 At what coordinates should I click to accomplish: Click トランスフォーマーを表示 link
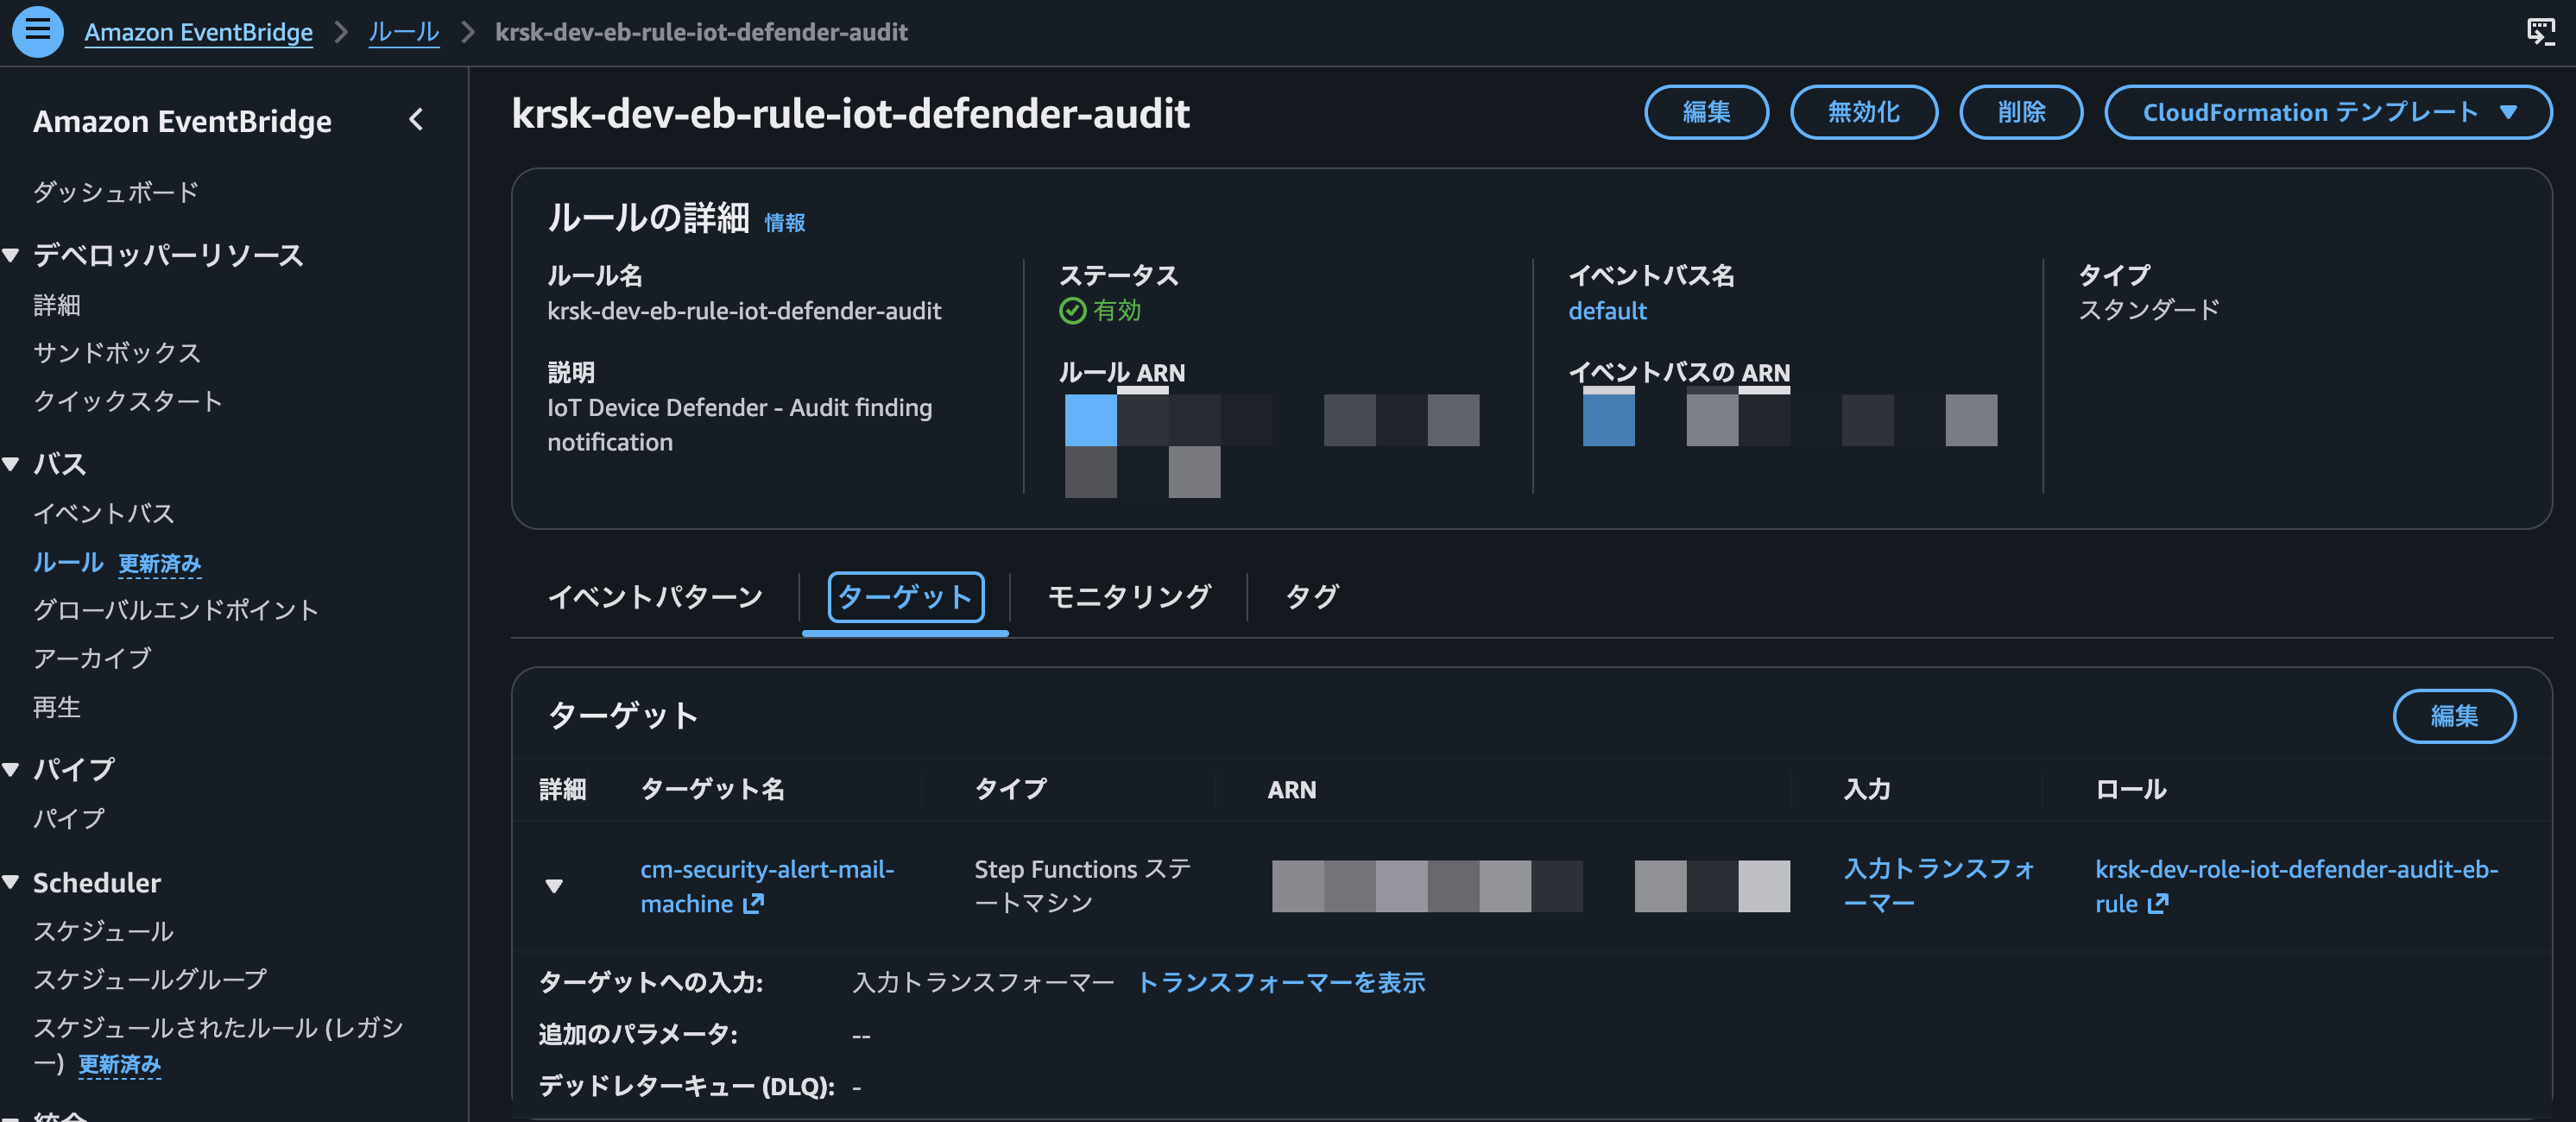coord(1281,982)
